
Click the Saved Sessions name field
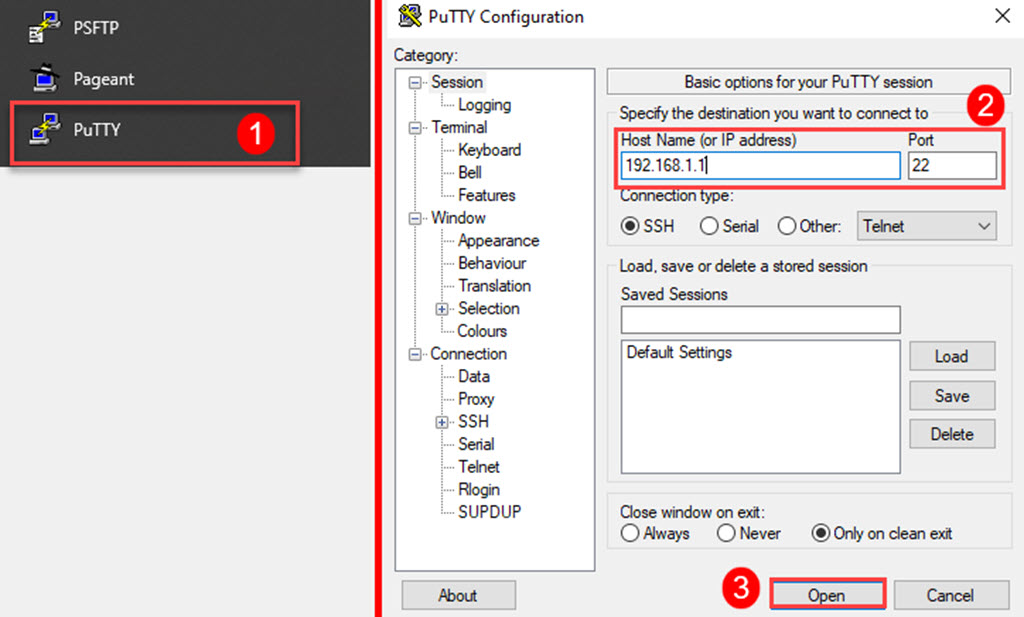[760, 320]
